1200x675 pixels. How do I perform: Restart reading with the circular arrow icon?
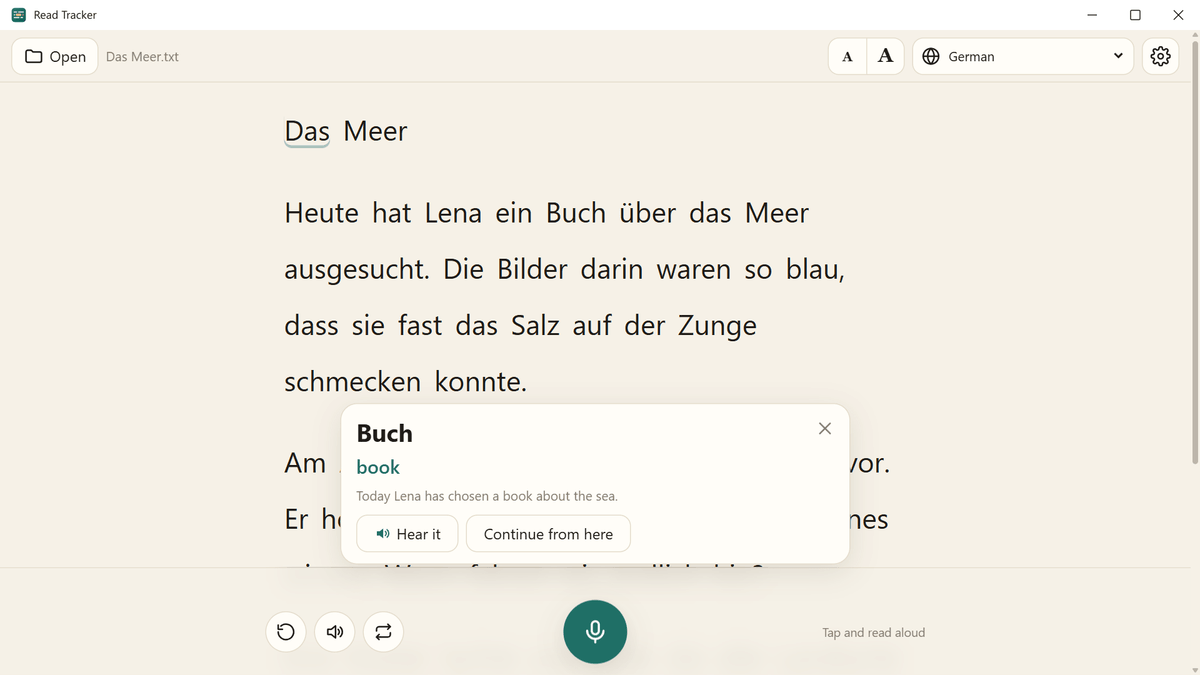[x=286, y=632]
